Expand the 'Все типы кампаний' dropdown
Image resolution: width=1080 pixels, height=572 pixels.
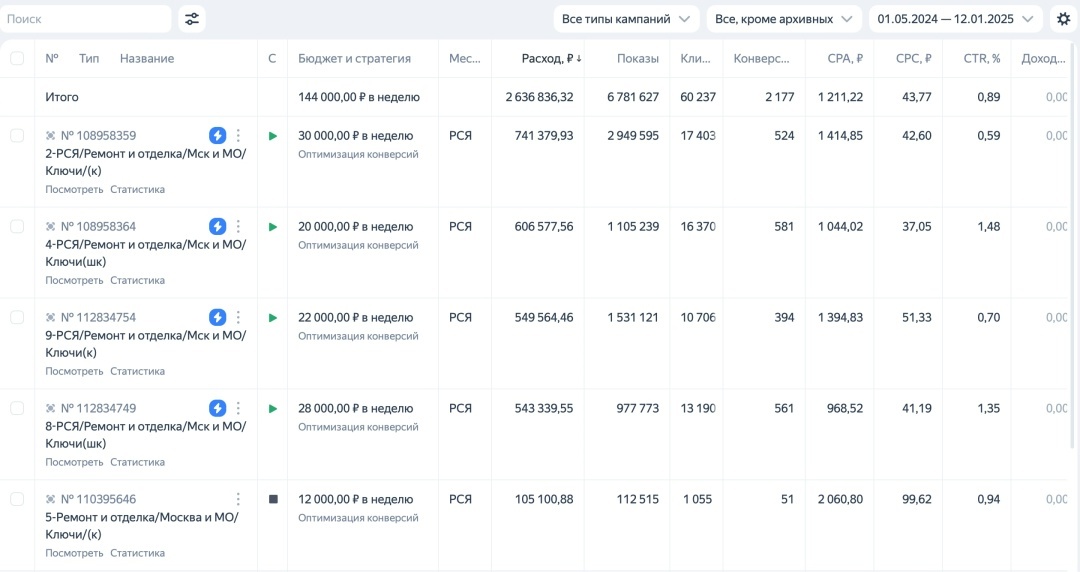[626, 19]
